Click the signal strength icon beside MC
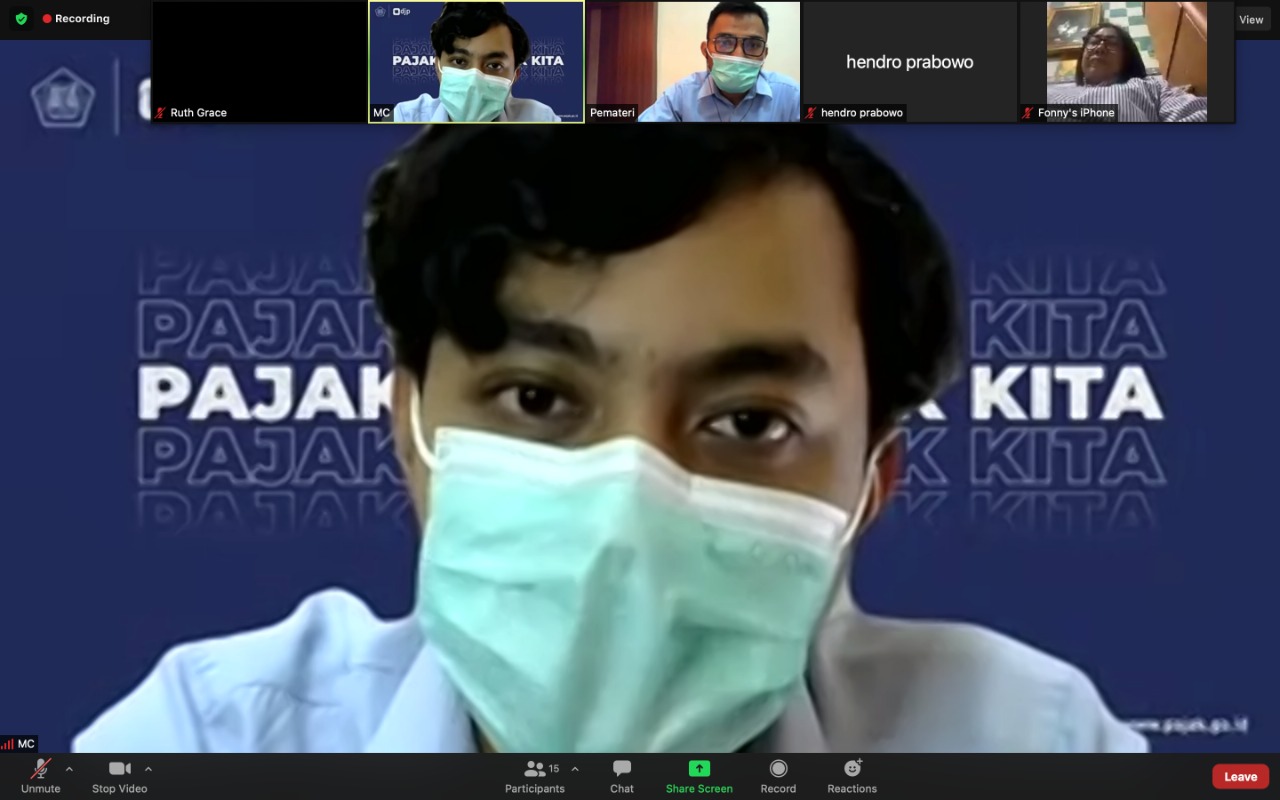 tap(8, 744)
